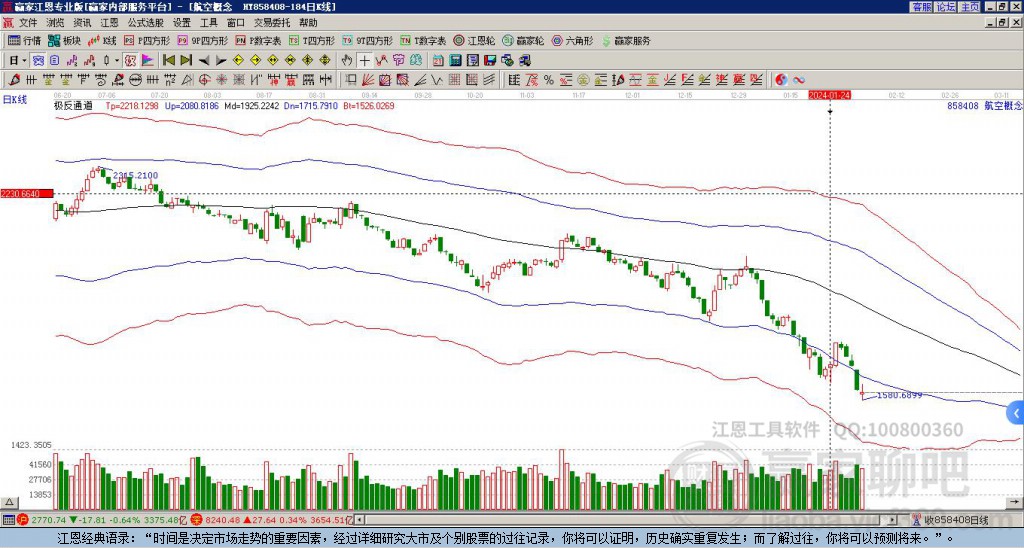
Task: Click the 2230.6640 price marker
Action: click(27, 193)
